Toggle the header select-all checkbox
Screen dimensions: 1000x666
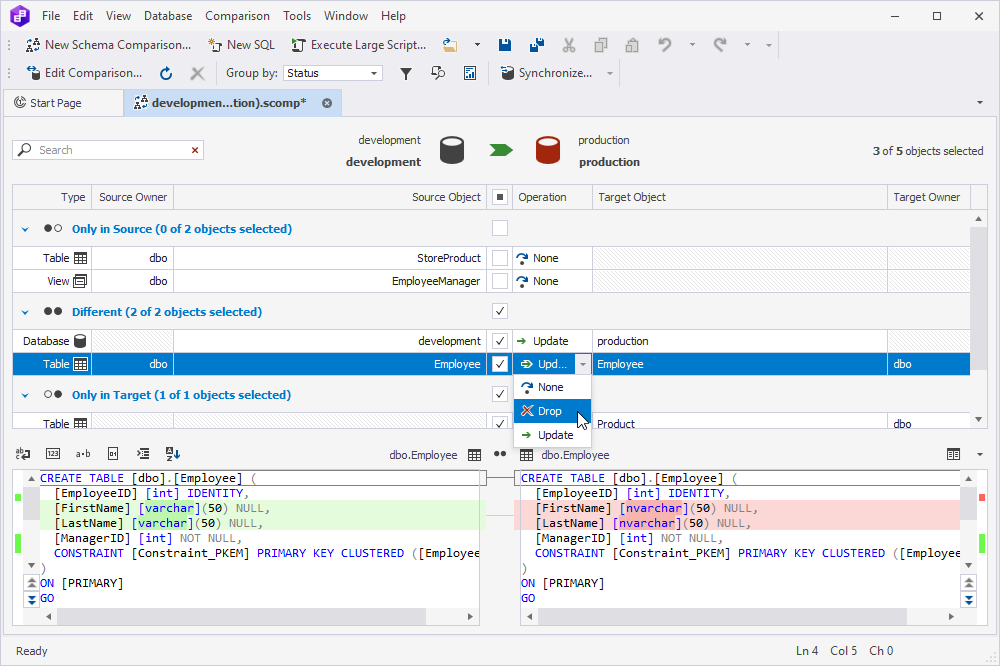[x=500, y=197]
